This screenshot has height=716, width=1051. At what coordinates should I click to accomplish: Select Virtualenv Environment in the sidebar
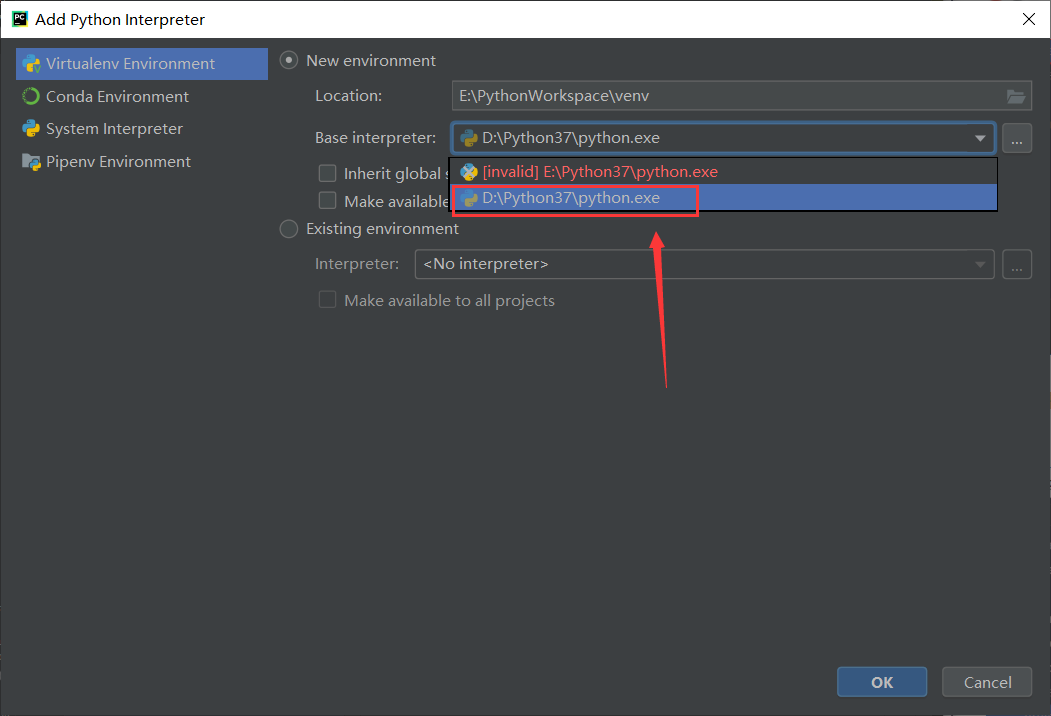pyautogui.click(x=141, y=64)
